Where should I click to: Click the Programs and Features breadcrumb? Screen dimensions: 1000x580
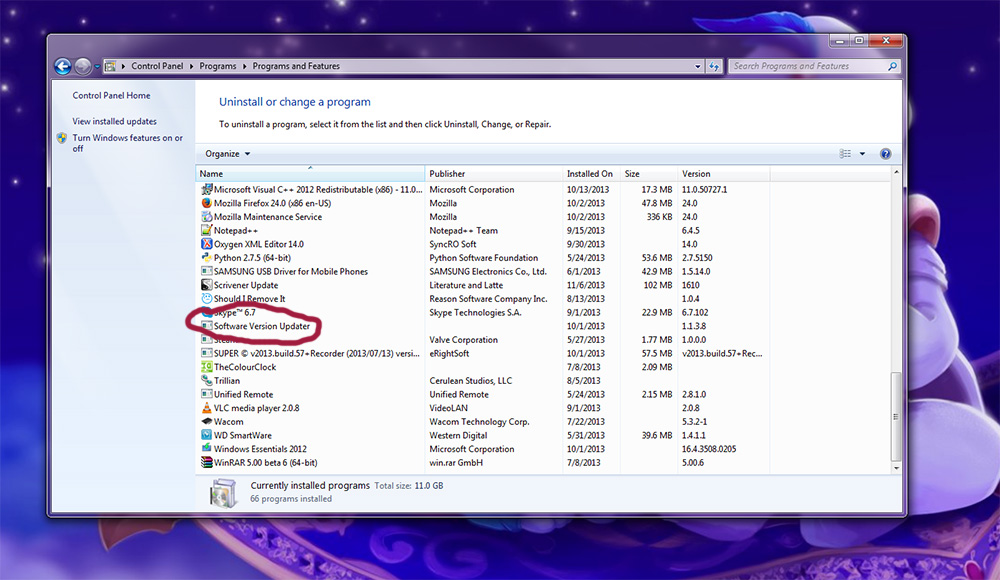coord(296,66)
